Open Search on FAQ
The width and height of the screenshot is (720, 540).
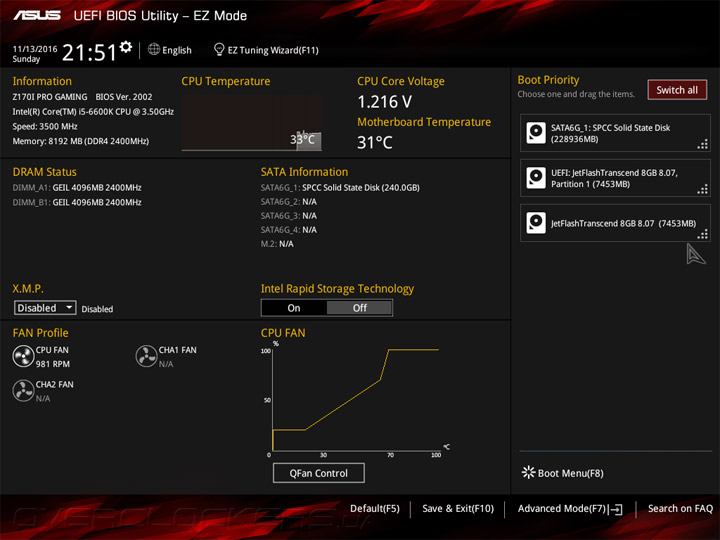pos(680,509)
